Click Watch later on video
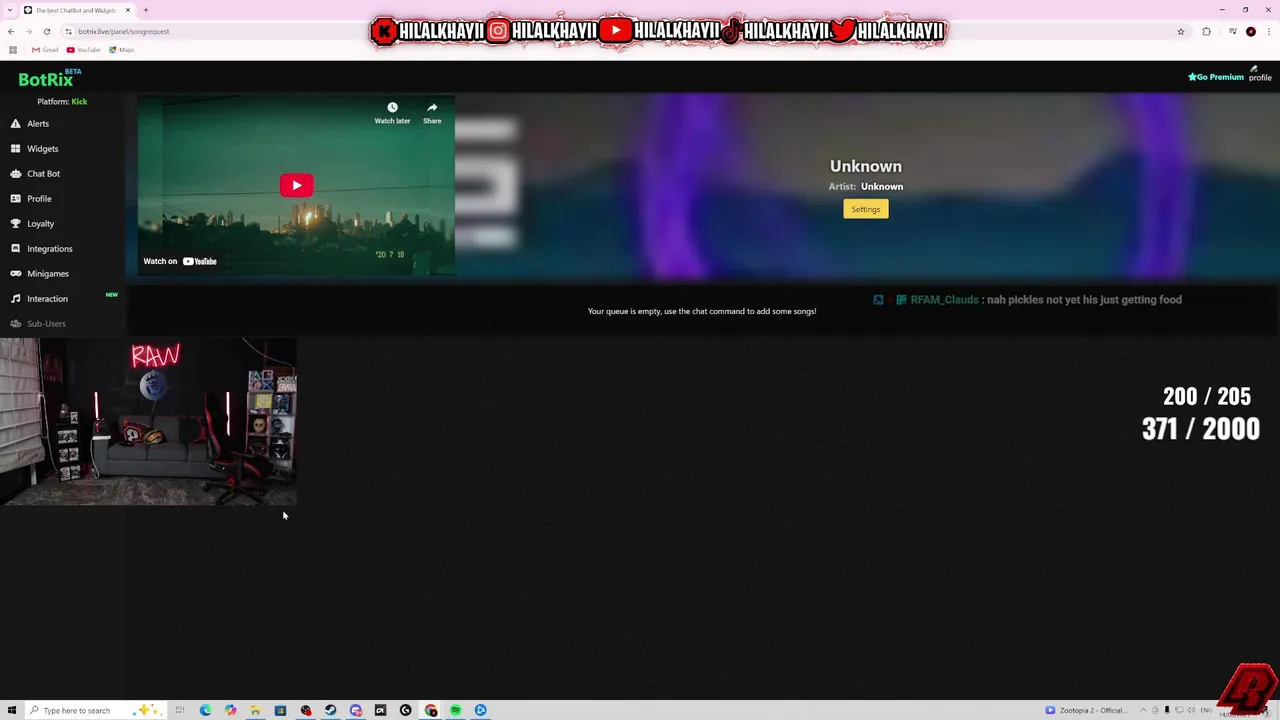The image size is (1280, 720). 392,113
